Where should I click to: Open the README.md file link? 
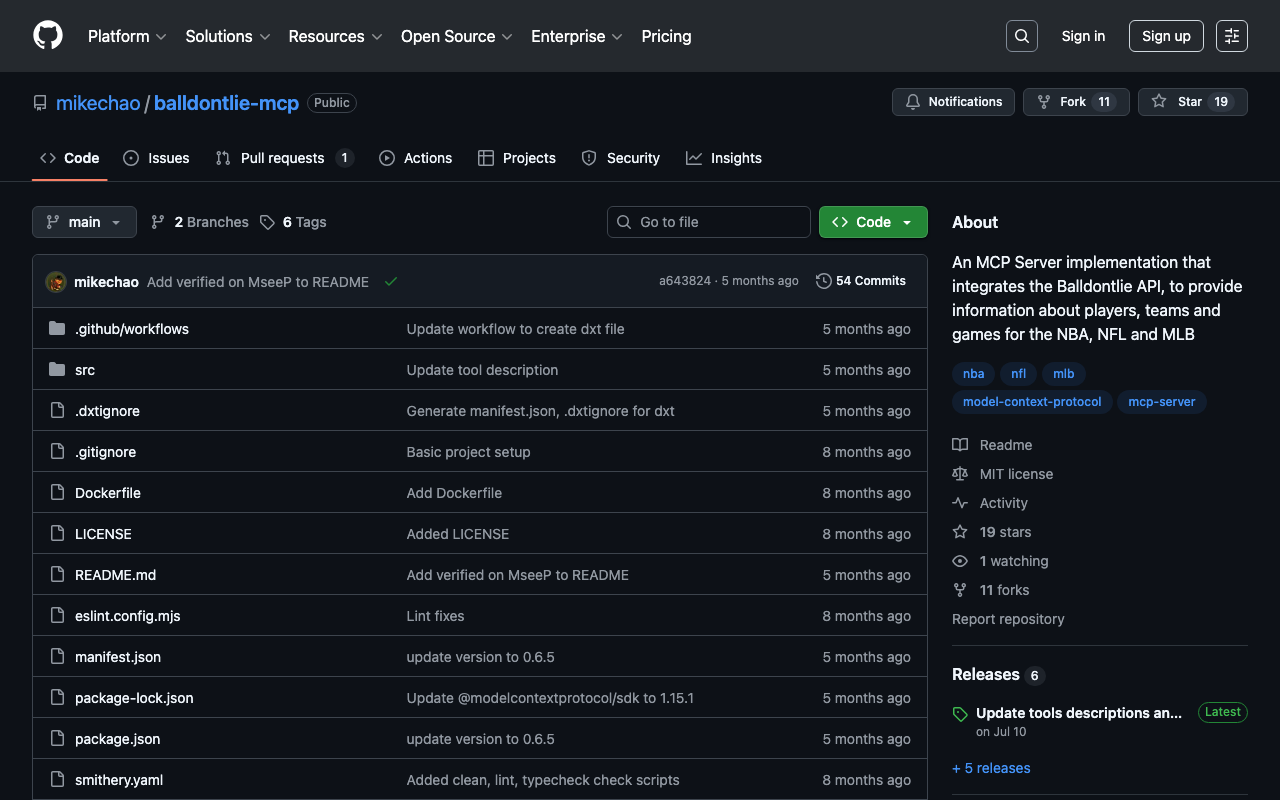(x=115, y=575)
